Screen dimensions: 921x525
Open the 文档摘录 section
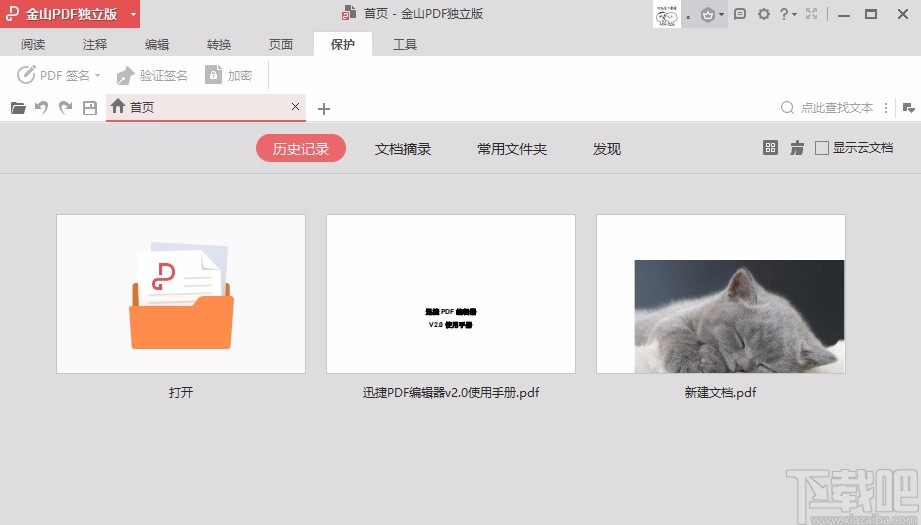coord(403,149)
